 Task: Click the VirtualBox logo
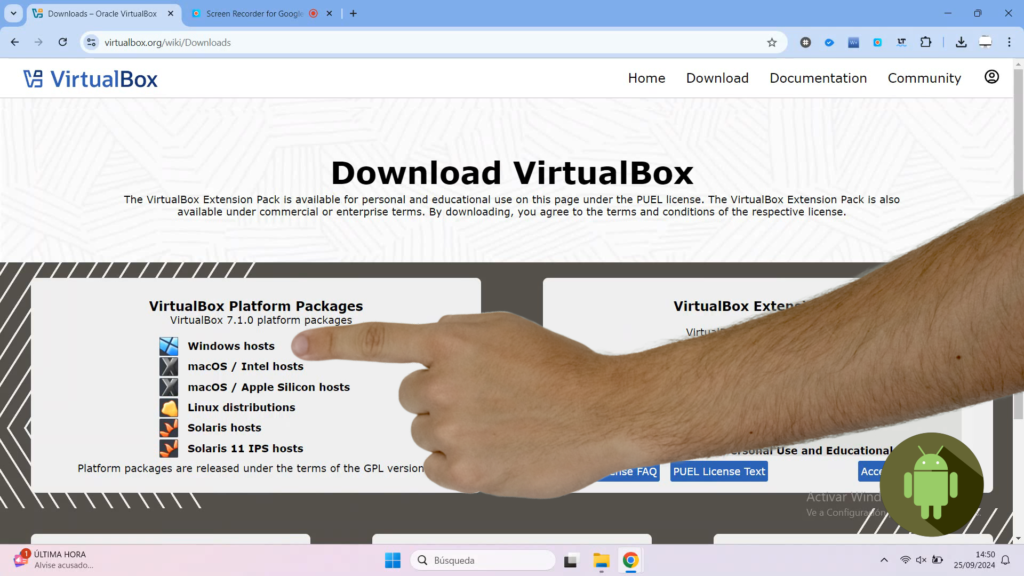point(90,79)
